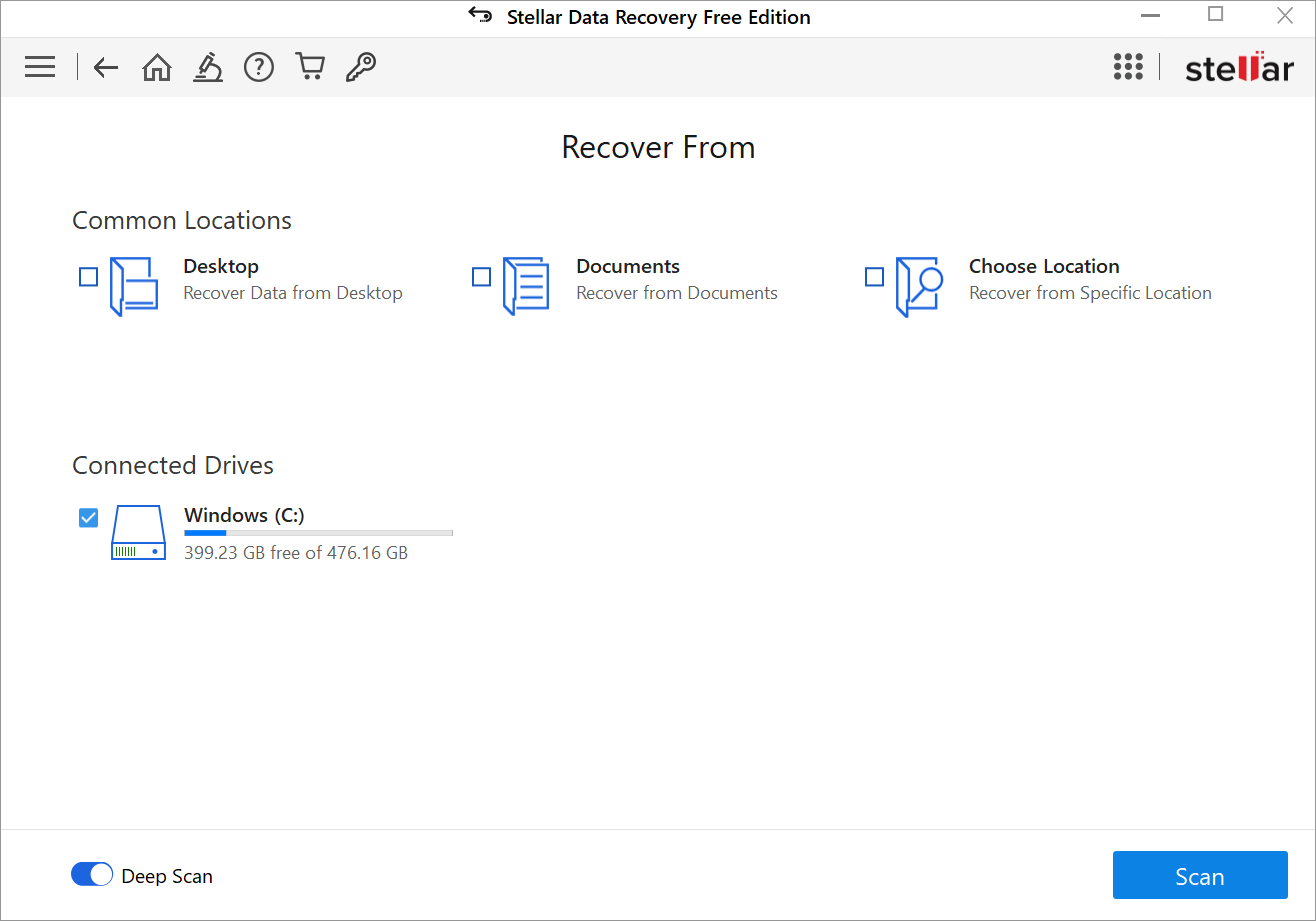
Task: Open the waffle grid of Stellar apps
Action: 1128,67
